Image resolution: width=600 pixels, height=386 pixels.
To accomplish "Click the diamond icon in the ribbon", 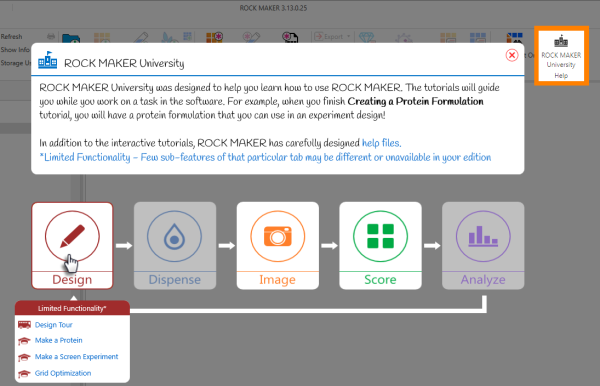I will (367, 37).
